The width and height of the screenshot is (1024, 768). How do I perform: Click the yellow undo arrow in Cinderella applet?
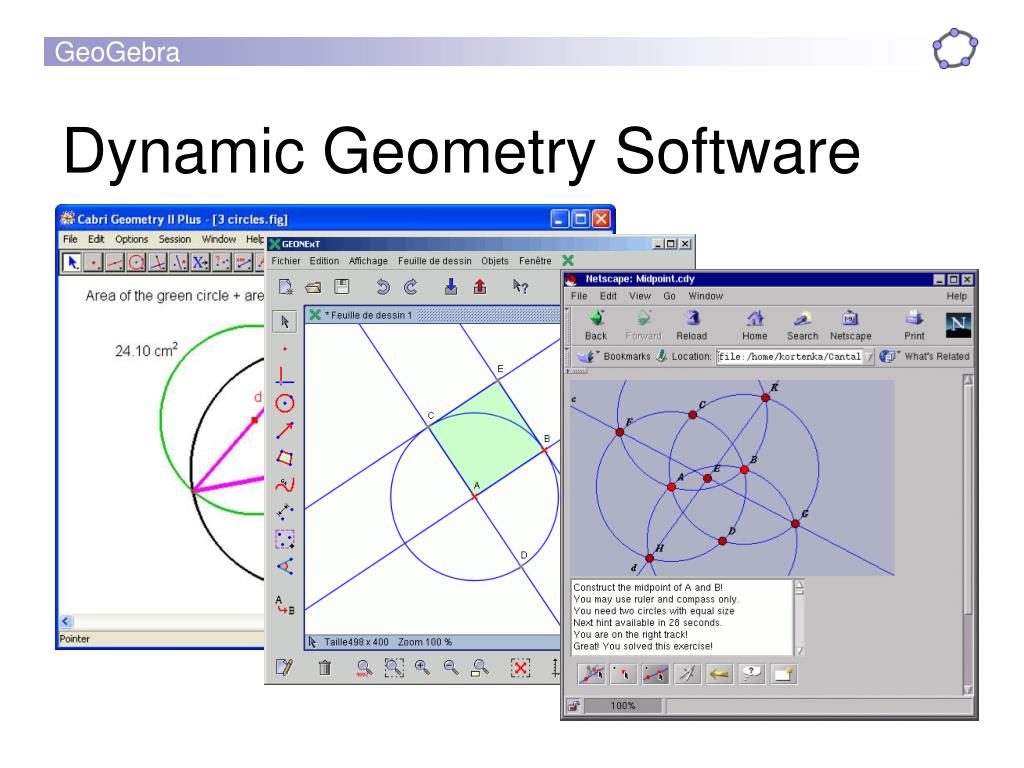pyautogui.click(x=719, y=674)
